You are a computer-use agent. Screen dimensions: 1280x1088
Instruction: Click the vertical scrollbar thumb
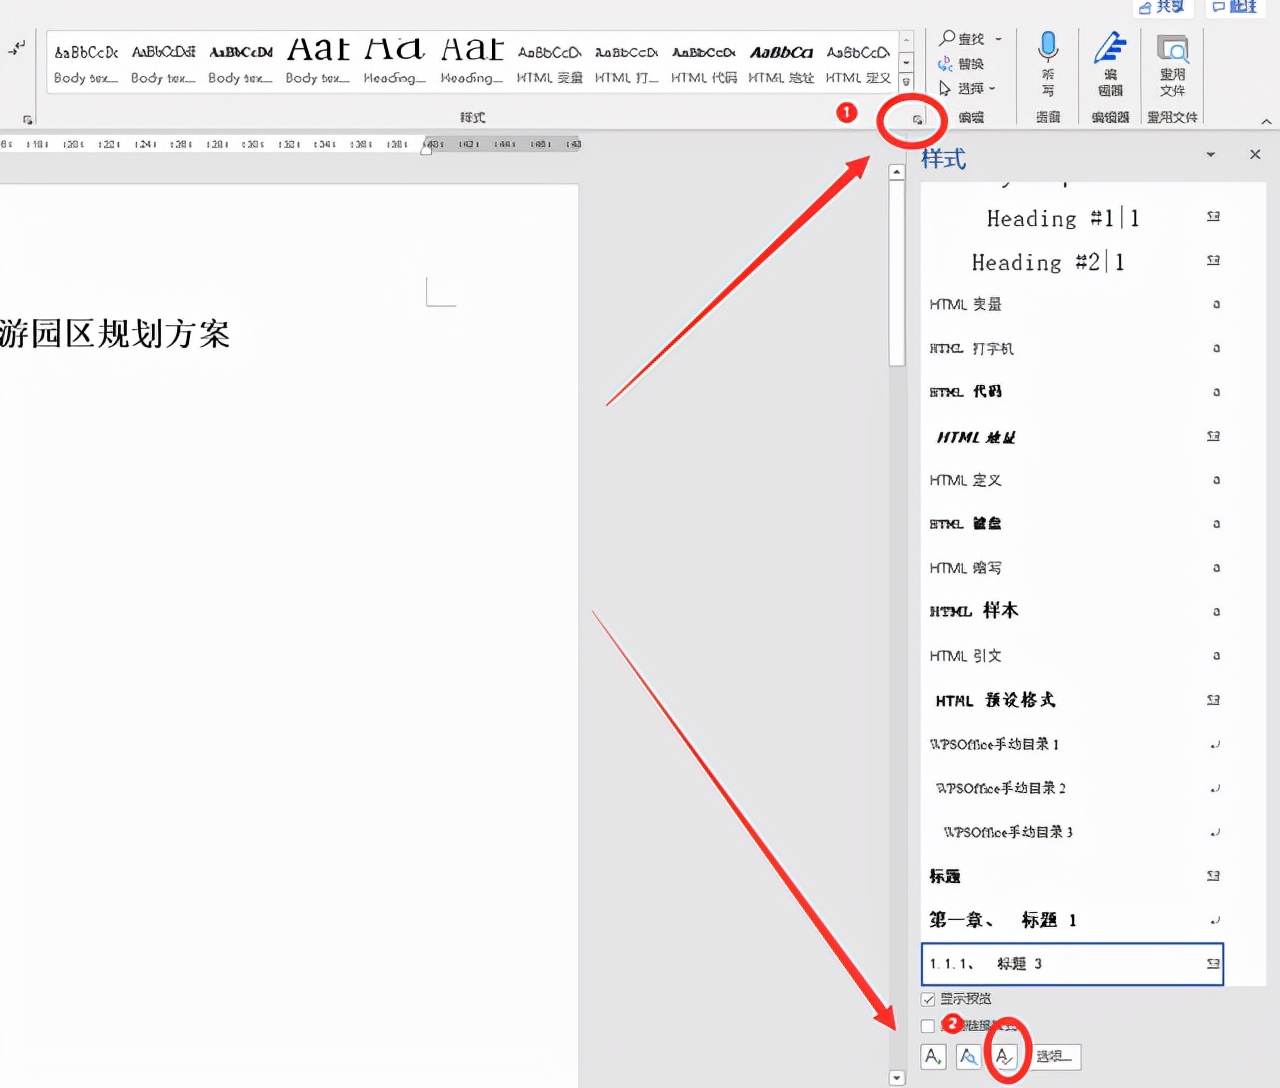pos(897,273)
